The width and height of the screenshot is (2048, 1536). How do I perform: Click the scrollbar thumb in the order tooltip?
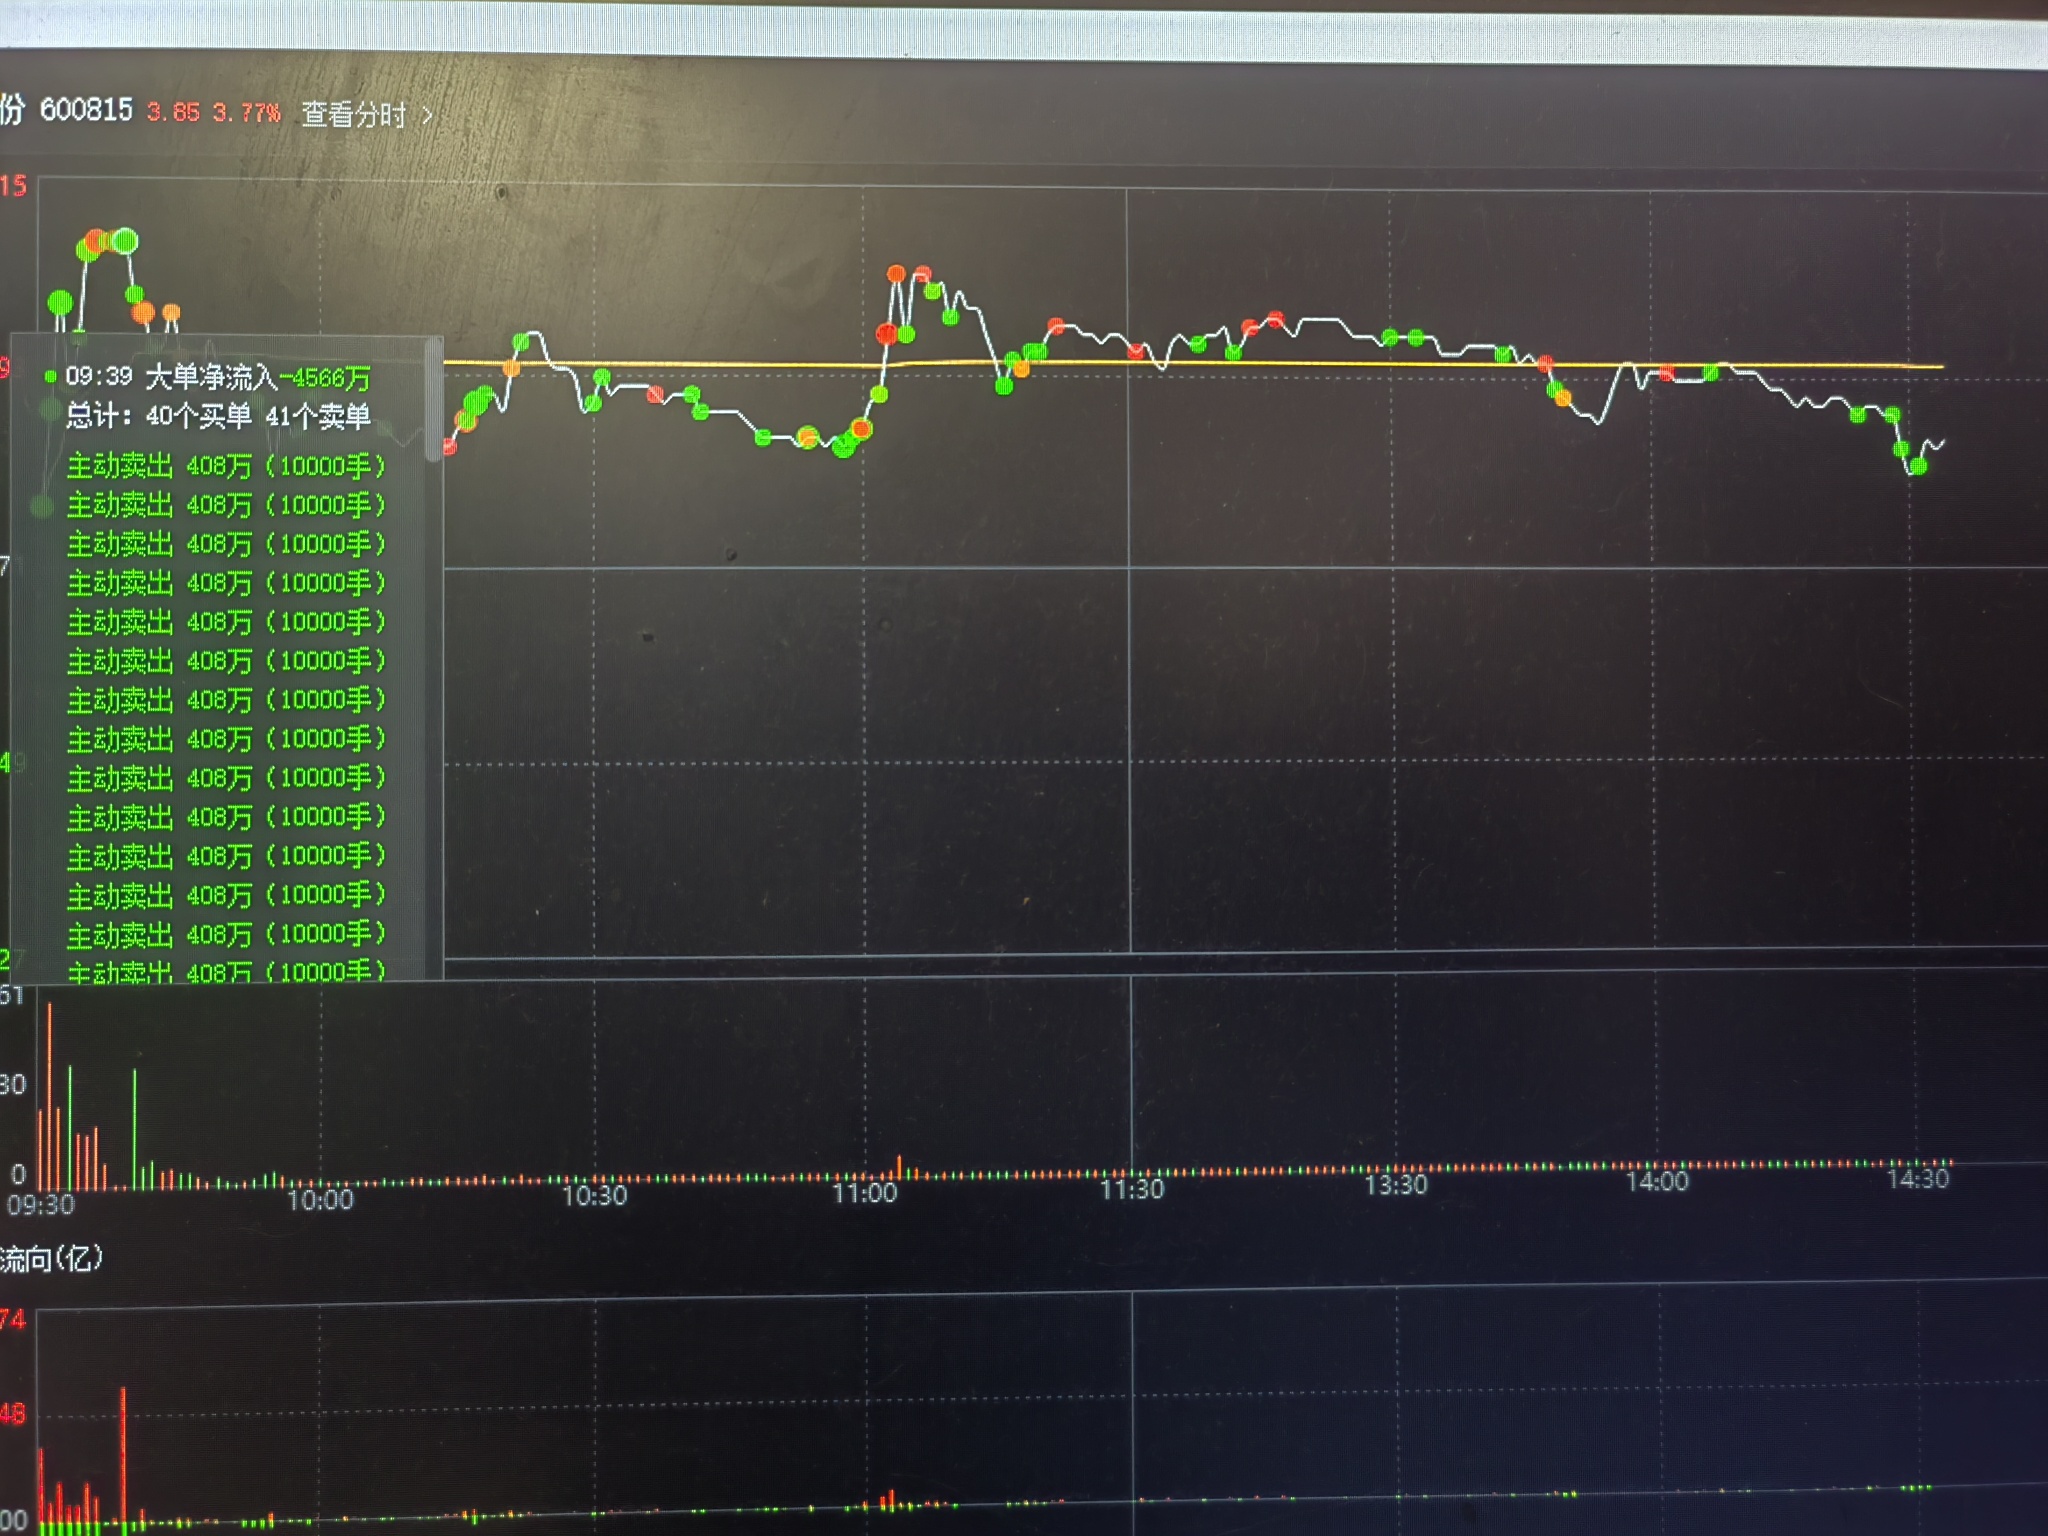click(433, 400)
